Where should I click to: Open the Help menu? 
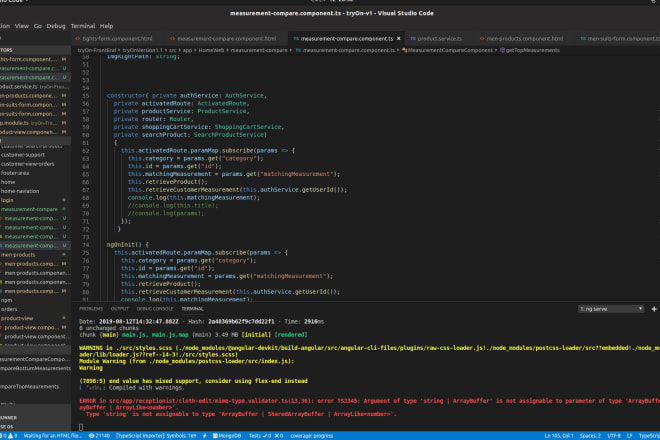tap(106, 26)
